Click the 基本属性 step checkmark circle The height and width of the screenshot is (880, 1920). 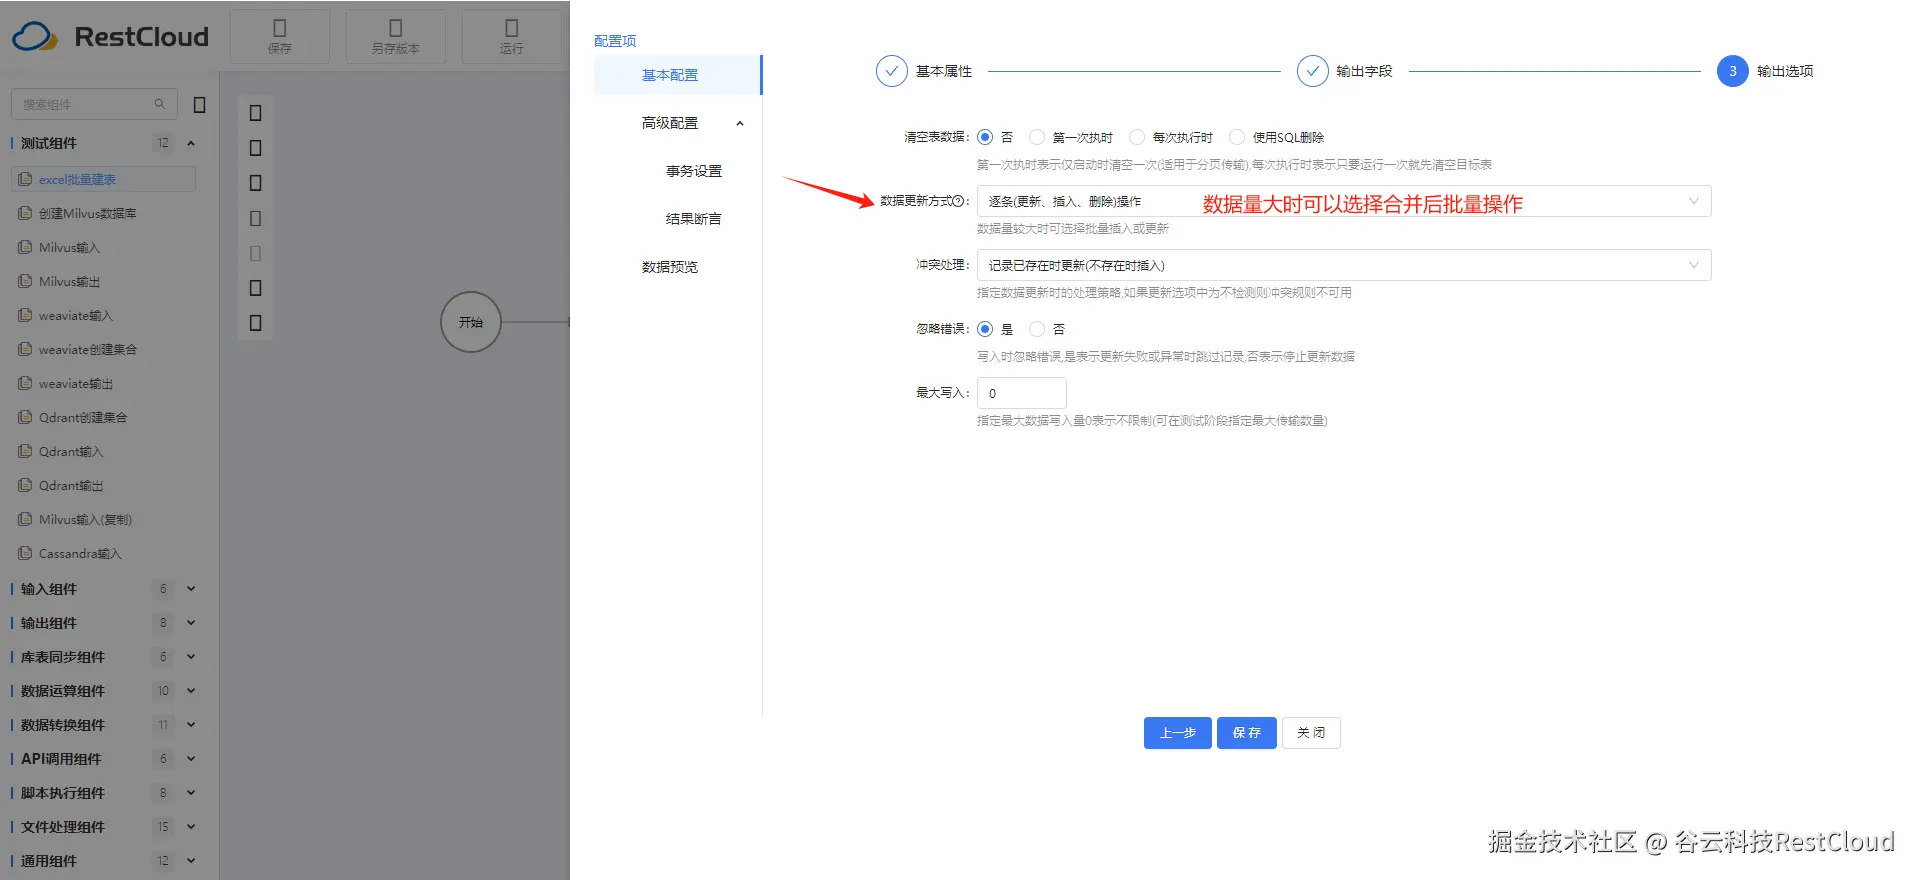point(891,71)
